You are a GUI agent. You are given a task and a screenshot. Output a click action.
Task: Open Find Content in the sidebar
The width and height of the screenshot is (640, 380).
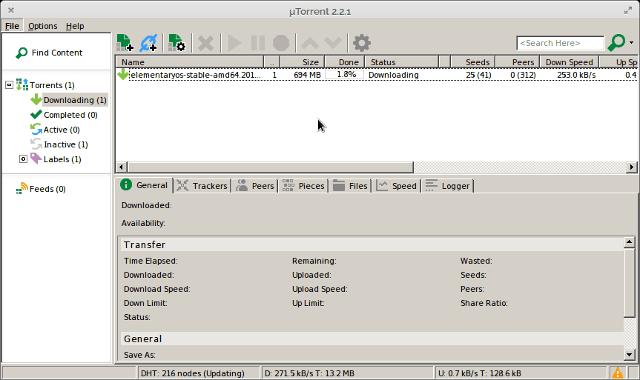point(49,53)
